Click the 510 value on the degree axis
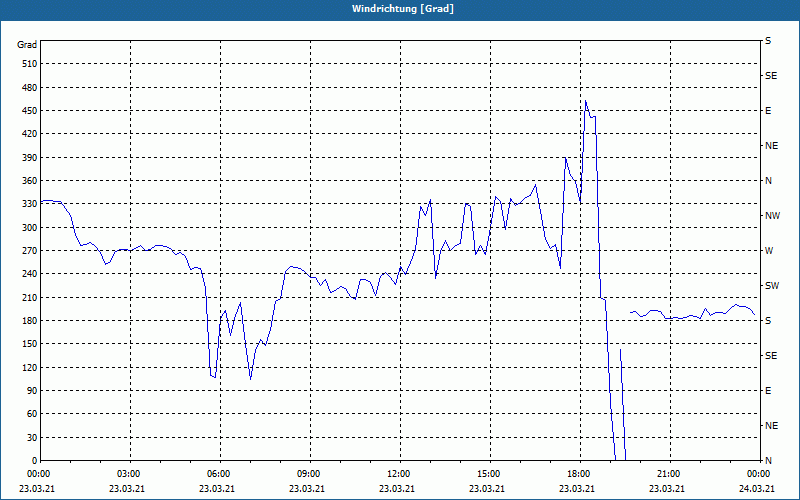Image resolution: width=800 pixels, height=500 pixels. pos(29,64)
